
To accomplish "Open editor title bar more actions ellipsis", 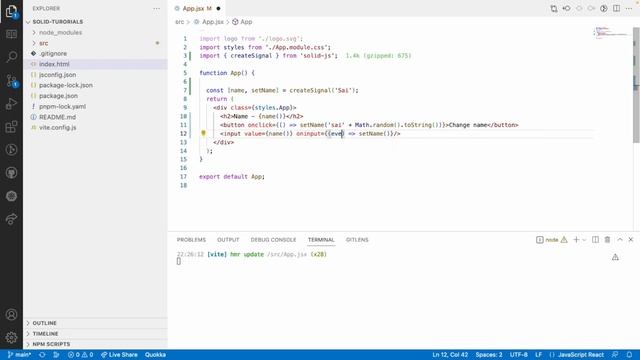I will (x=629, y=8).
